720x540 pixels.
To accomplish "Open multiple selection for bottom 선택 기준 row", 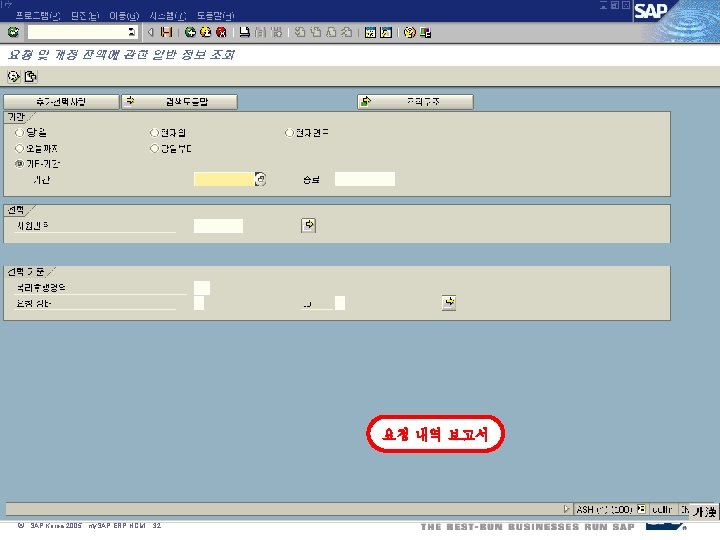I will (x=449, y=303).
